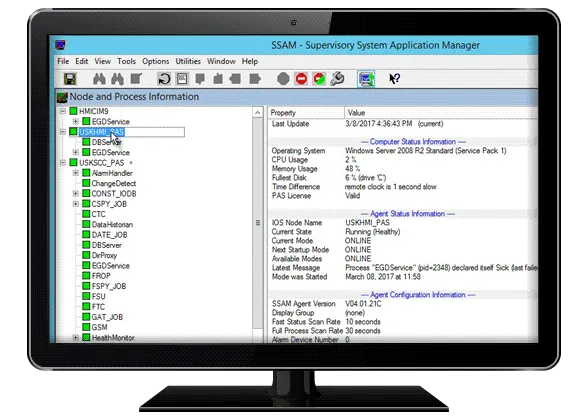Click the 'PAS License' property label

[291, 196]
